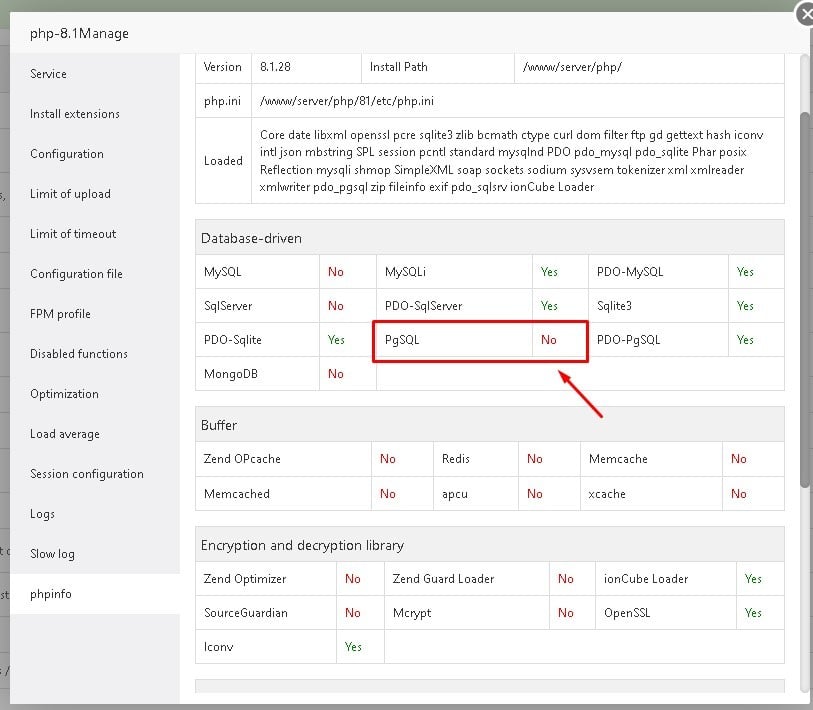813x710 pixels.
Task: Click the PgSQL cell in Database-driven table
Action: pos(403,340)
